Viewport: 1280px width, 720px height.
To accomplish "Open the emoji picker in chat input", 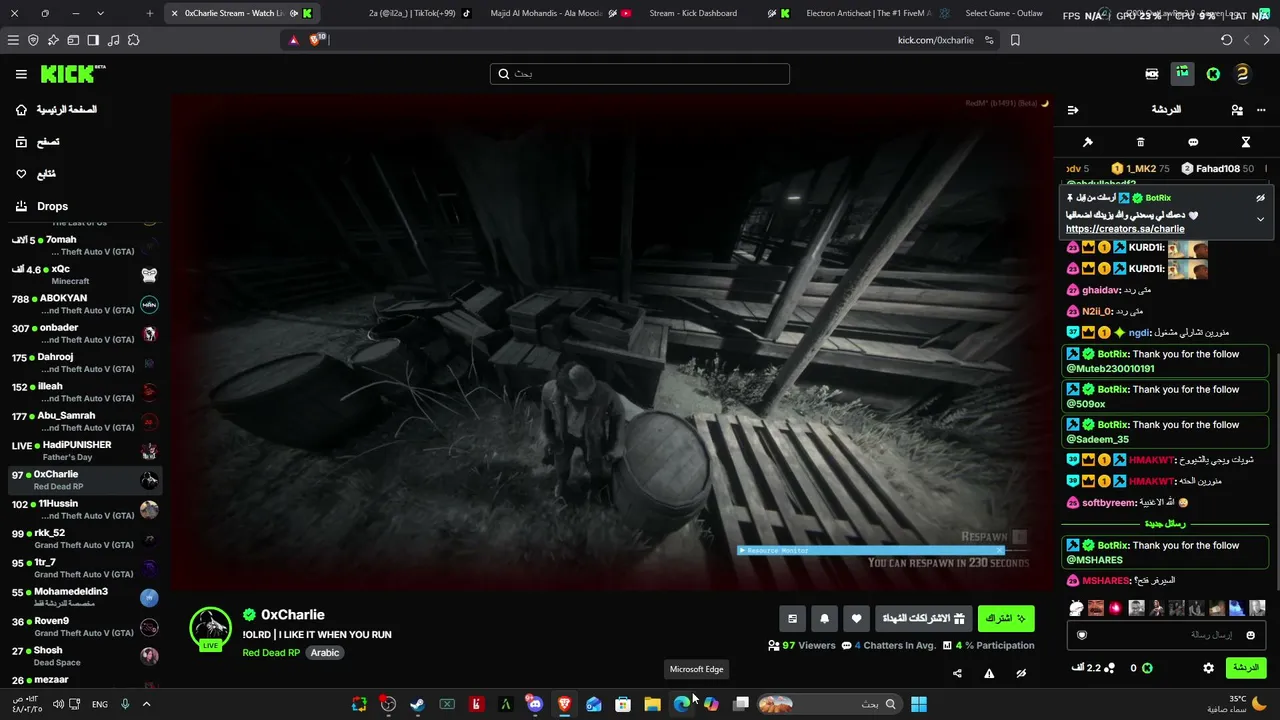I will (1250, 635).
